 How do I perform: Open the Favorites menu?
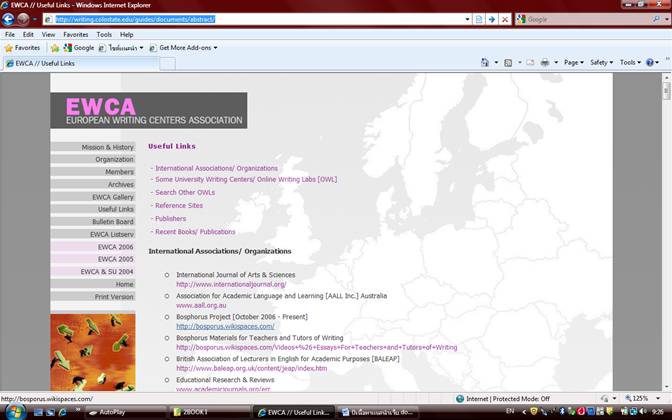tap(75, 34)
